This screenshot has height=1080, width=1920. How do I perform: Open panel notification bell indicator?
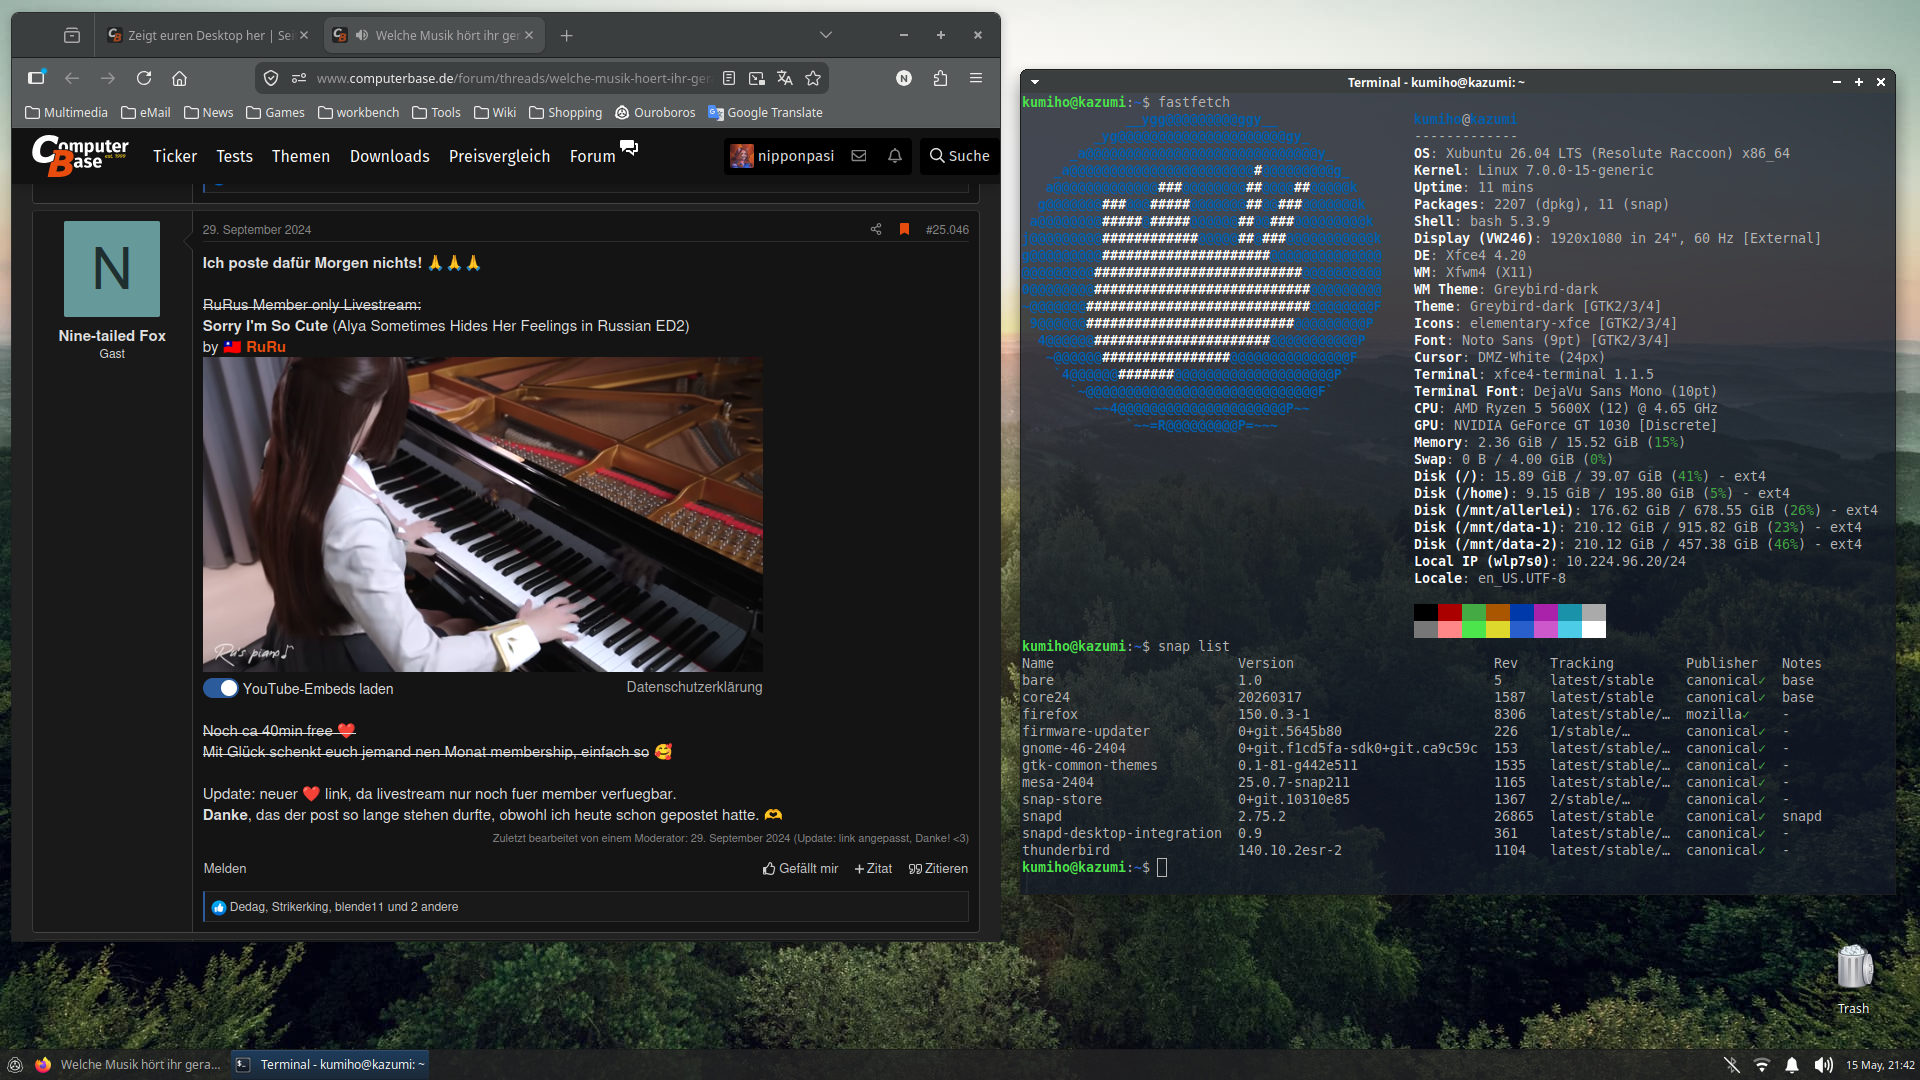click(x=1792, y=1065)
